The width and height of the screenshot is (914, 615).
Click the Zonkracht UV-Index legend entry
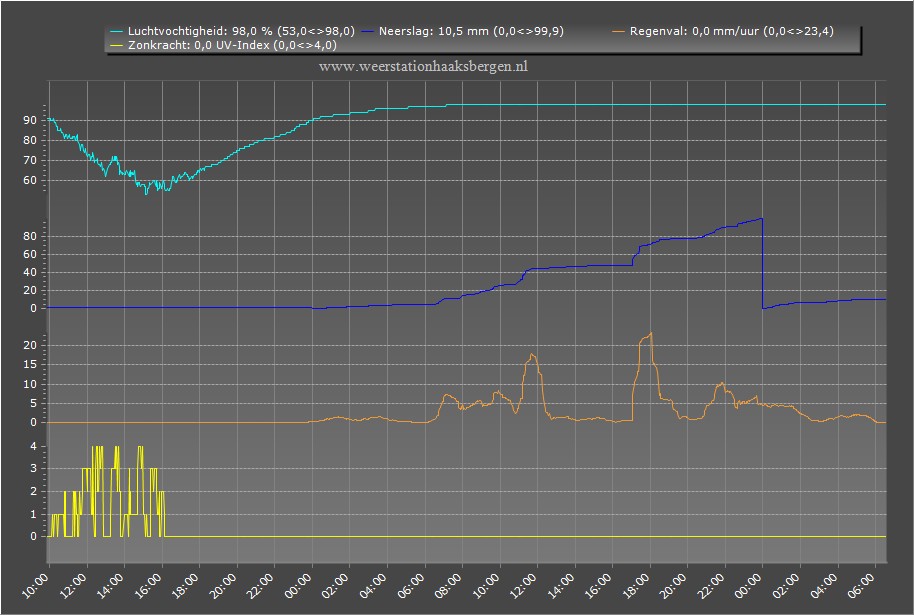point(223,45)
